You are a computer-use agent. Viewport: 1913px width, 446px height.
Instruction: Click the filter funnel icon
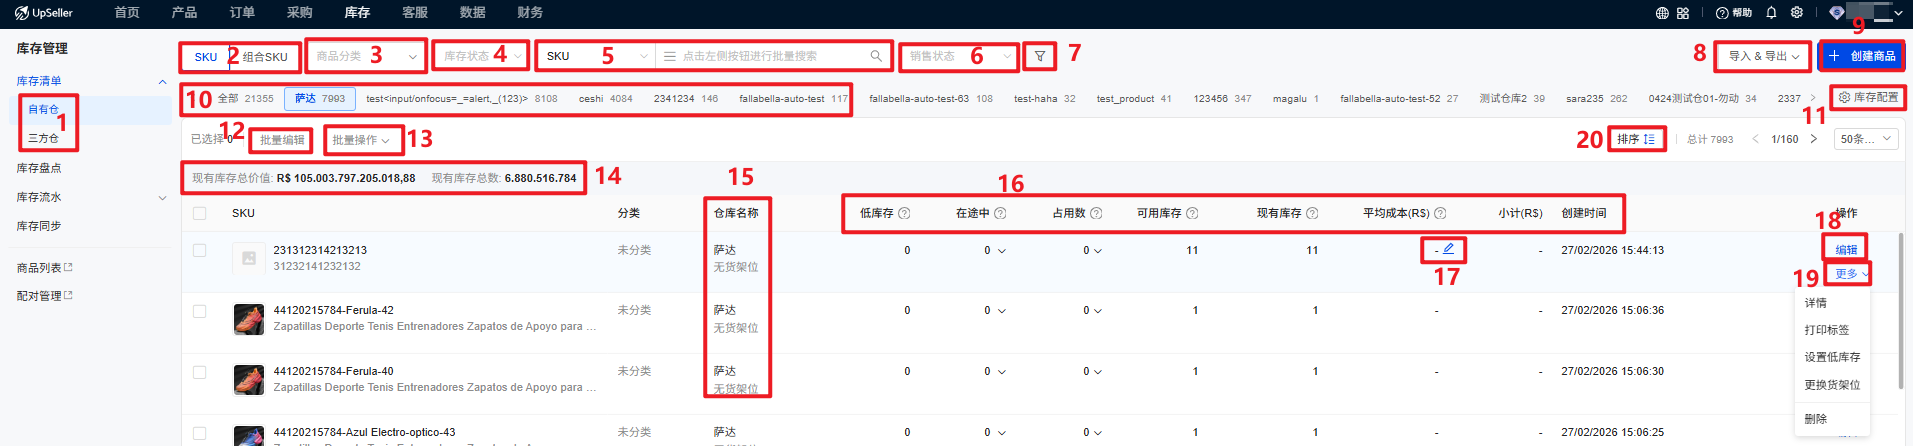[x=1040, y=57]
